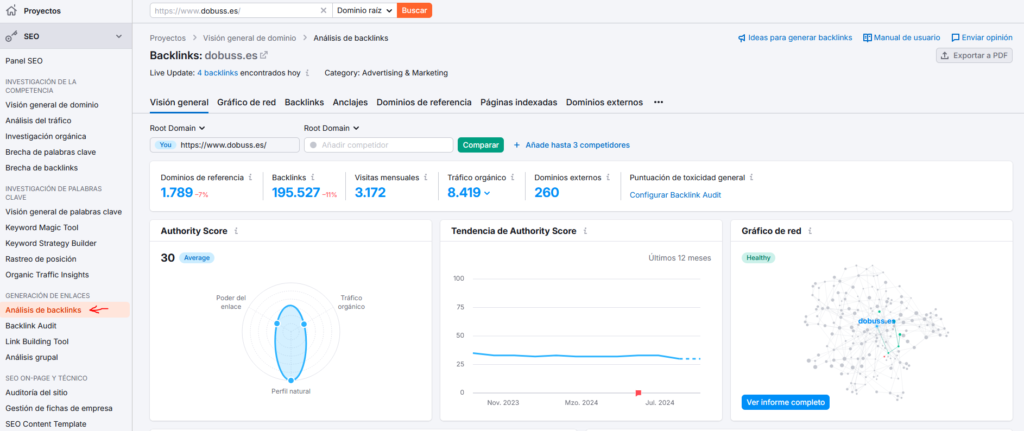Screen dimensions: 1024x431
Task: Click the SEO key icon
Action: [x=11, y=37]
